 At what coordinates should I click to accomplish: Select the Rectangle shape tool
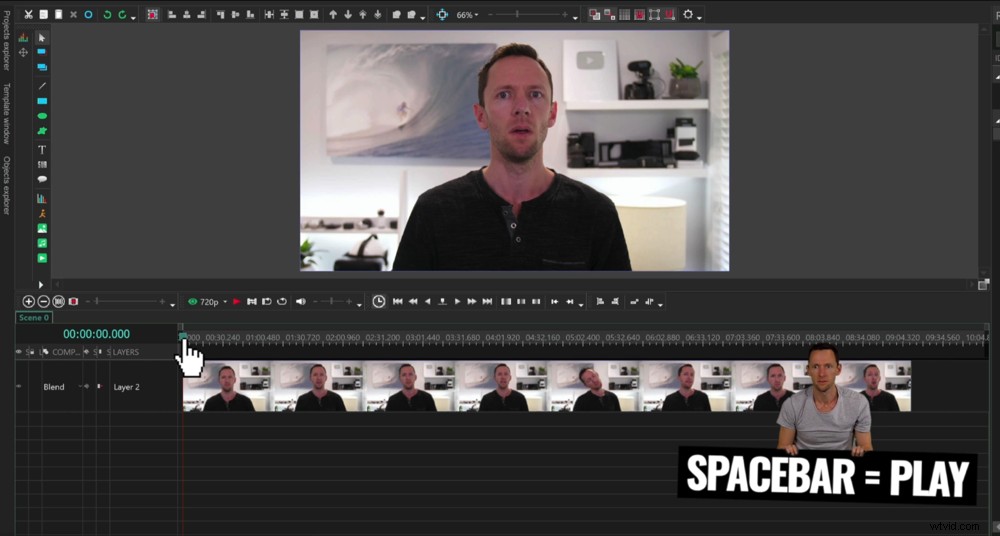coord(42,101)
